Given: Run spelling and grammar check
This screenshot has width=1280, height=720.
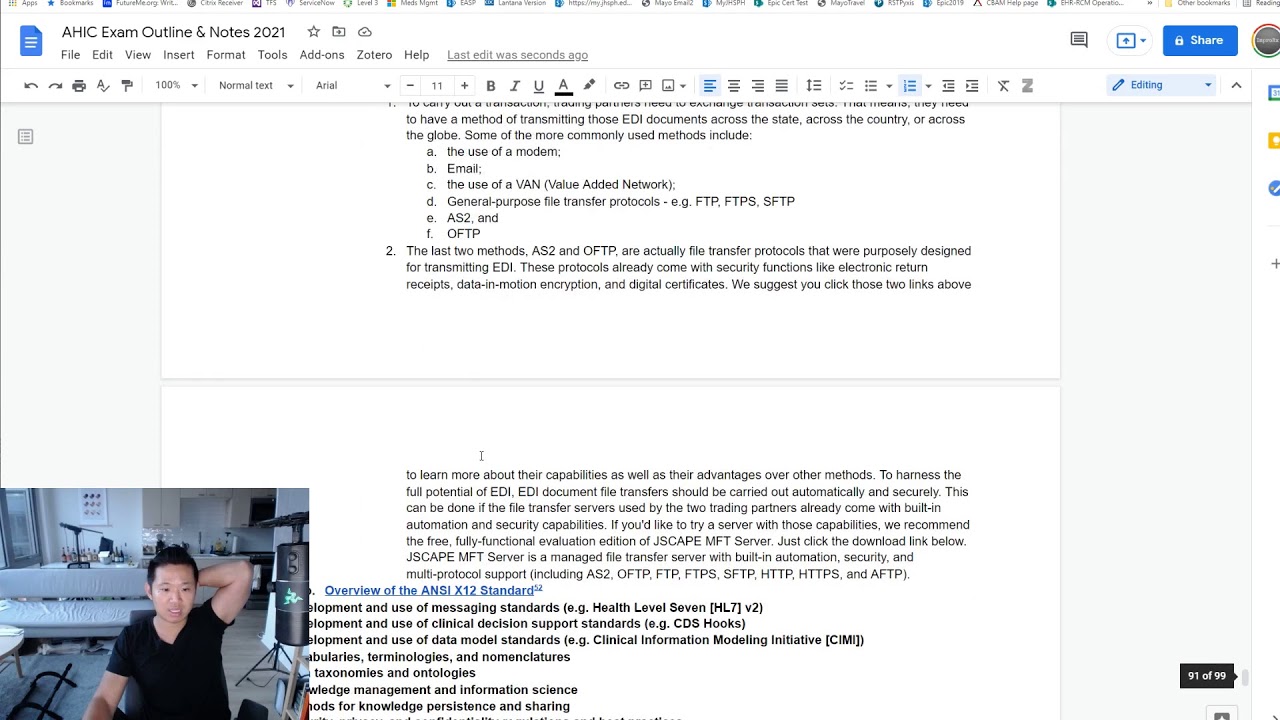Looking at the screenshot, I should click(x=103, y=86).
